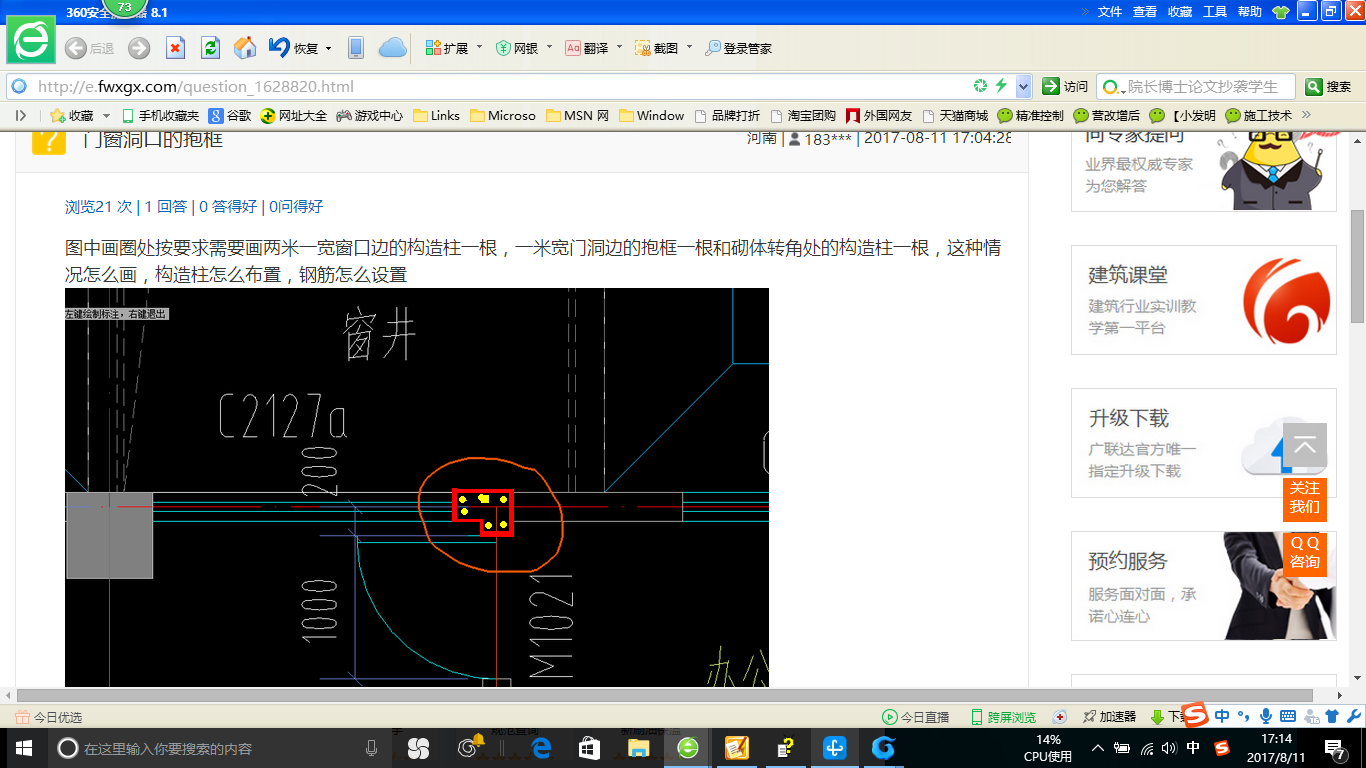This screenshot has width=1366, height=768.
Task: Click the vertical page scrollbar thumb
Action: coord(1357,265)
